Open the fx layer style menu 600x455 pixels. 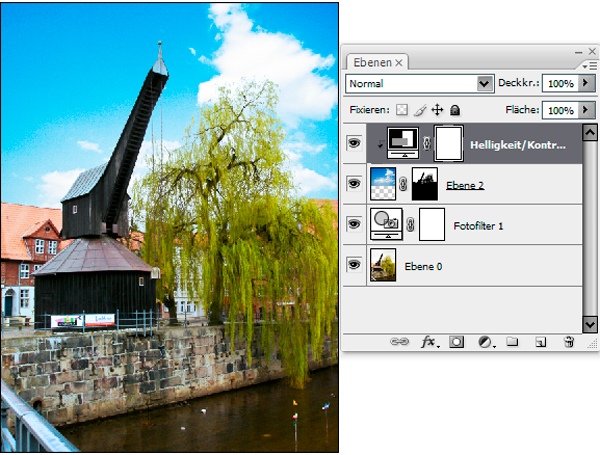429,342
